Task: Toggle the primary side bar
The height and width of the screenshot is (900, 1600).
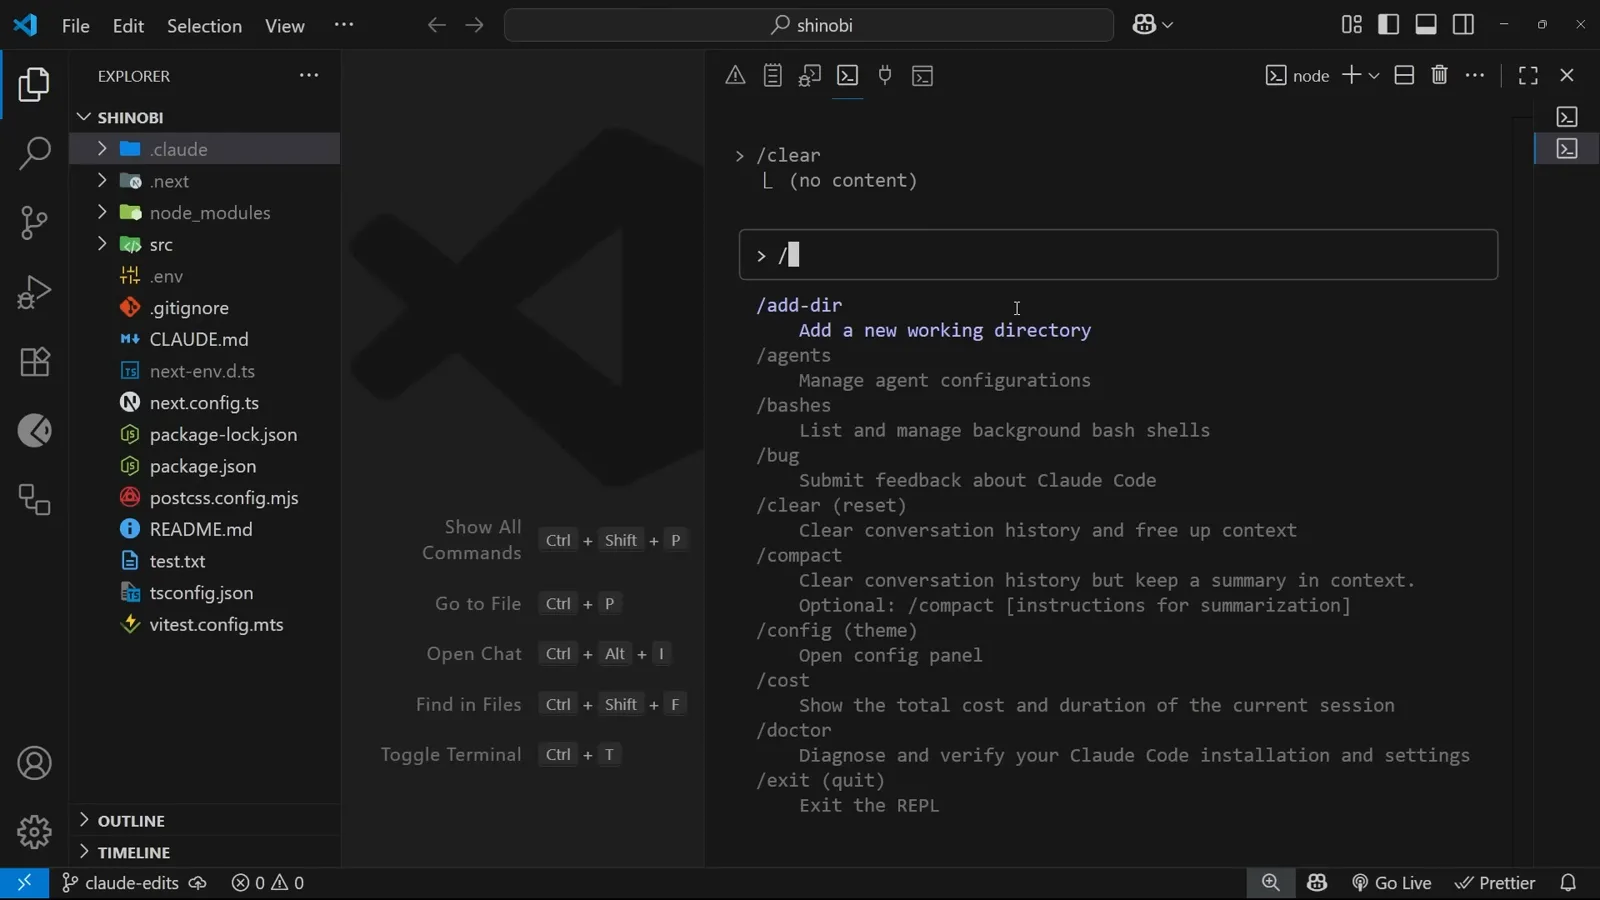Action: [x=1389, y=24]
